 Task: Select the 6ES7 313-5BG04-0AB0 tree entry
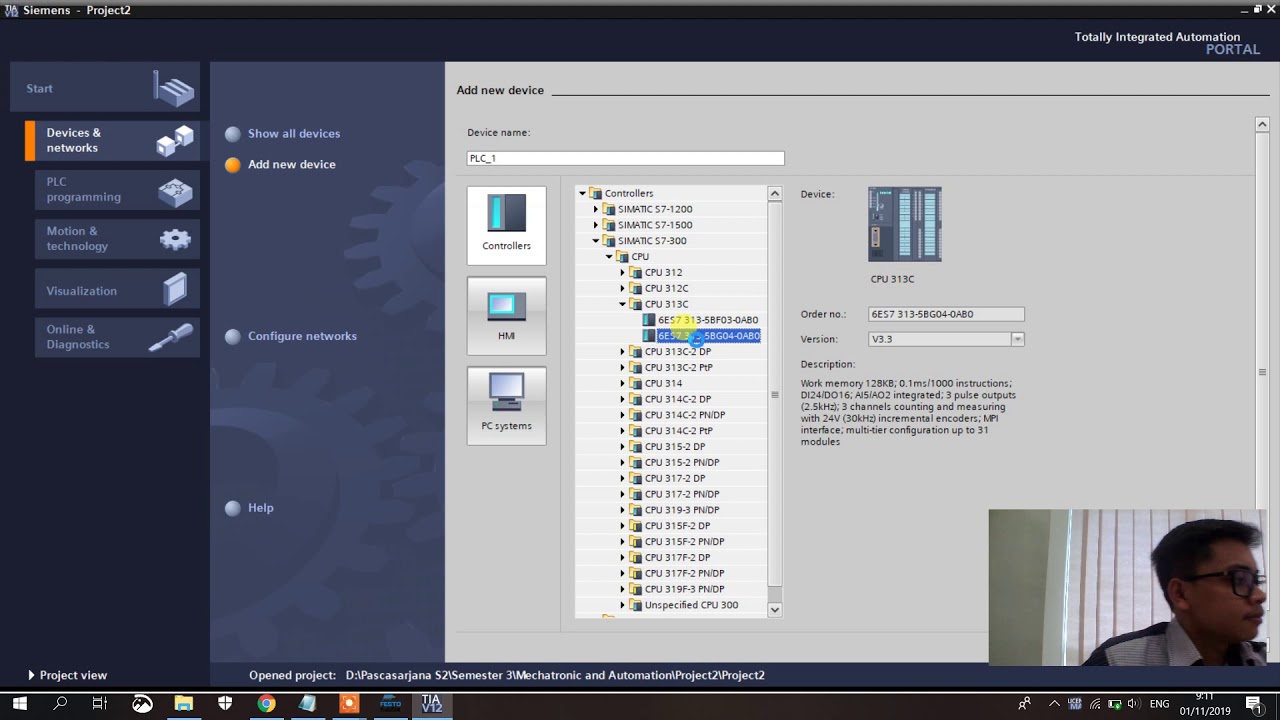(709, 336)
